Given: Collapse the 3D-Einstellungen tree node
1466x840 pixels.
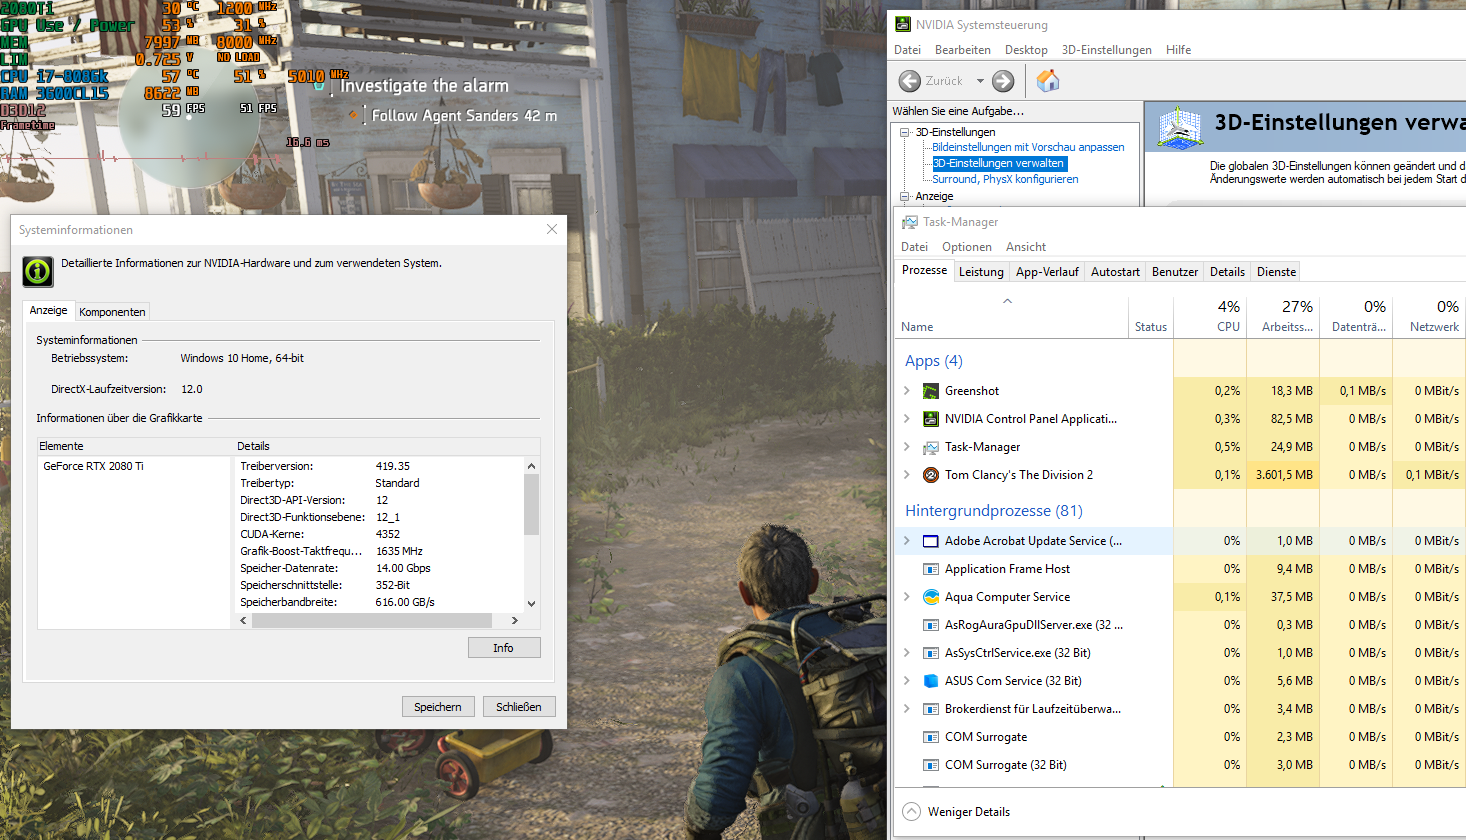Looking at the screenshot, I should (905, 132).
